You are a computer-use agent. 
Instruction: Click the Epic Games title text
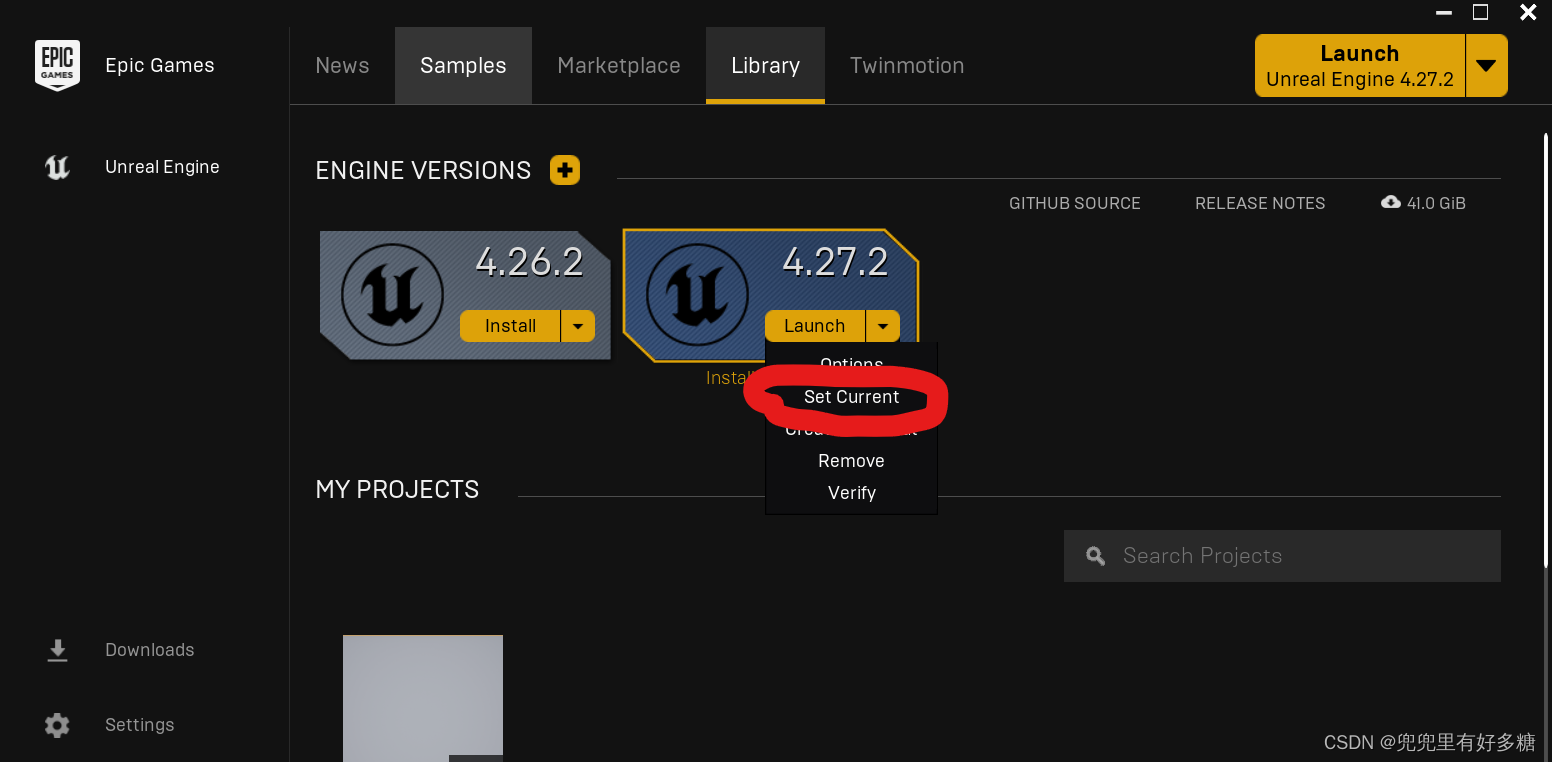click(160, 66)
